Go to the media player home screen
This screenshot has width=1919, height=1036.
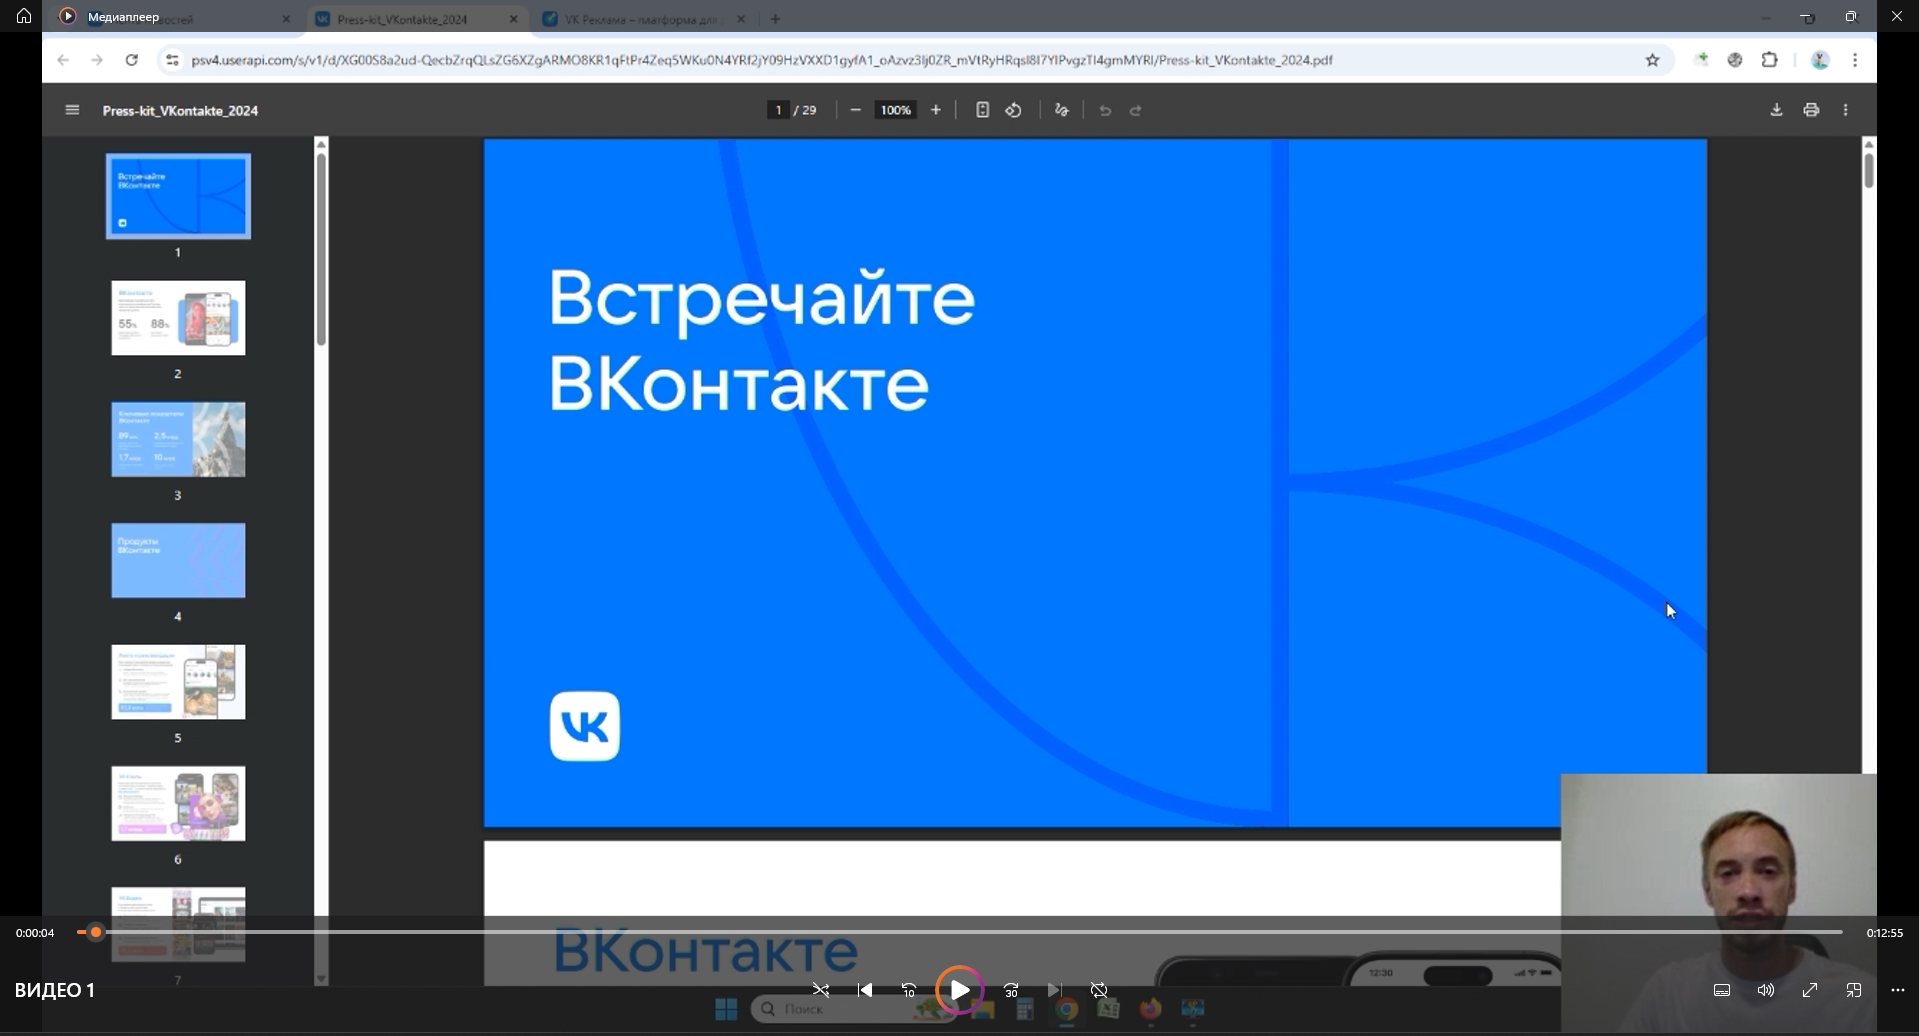point(24,16)
